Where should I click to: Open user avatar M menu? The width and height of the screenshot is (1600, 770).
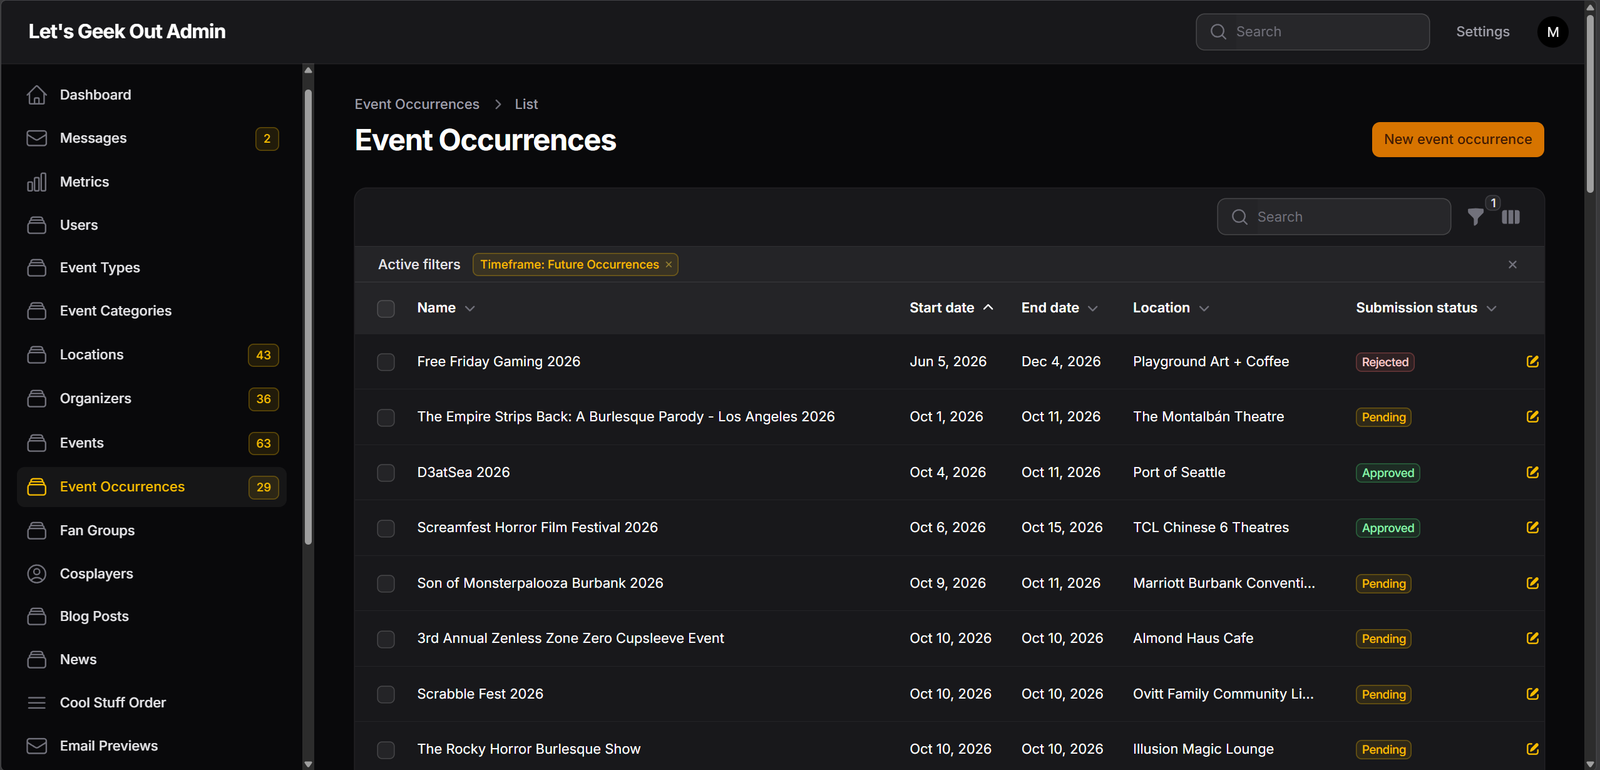point(1553,32)
